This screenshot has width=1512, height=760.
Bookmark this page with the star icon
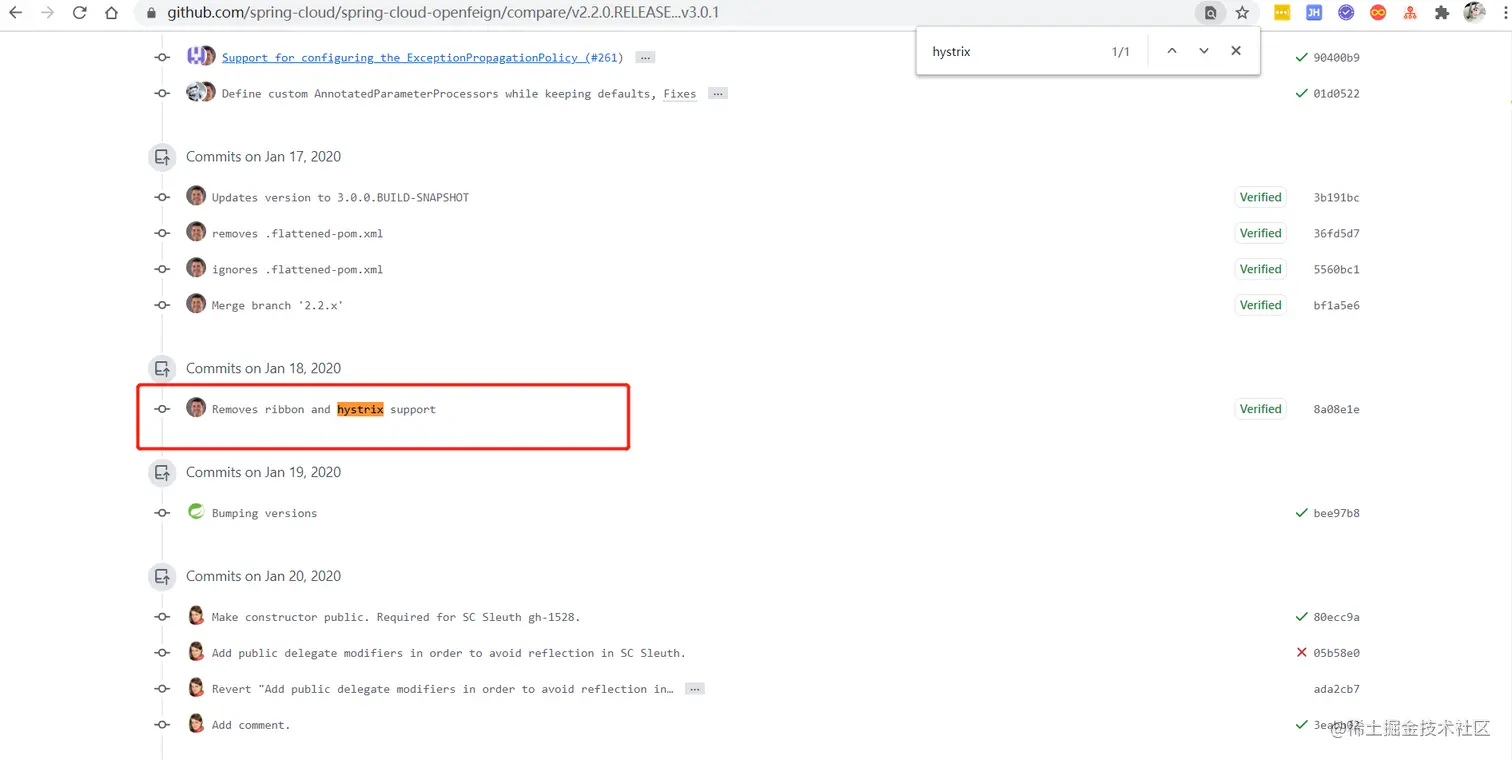[x=1242, y=13]
